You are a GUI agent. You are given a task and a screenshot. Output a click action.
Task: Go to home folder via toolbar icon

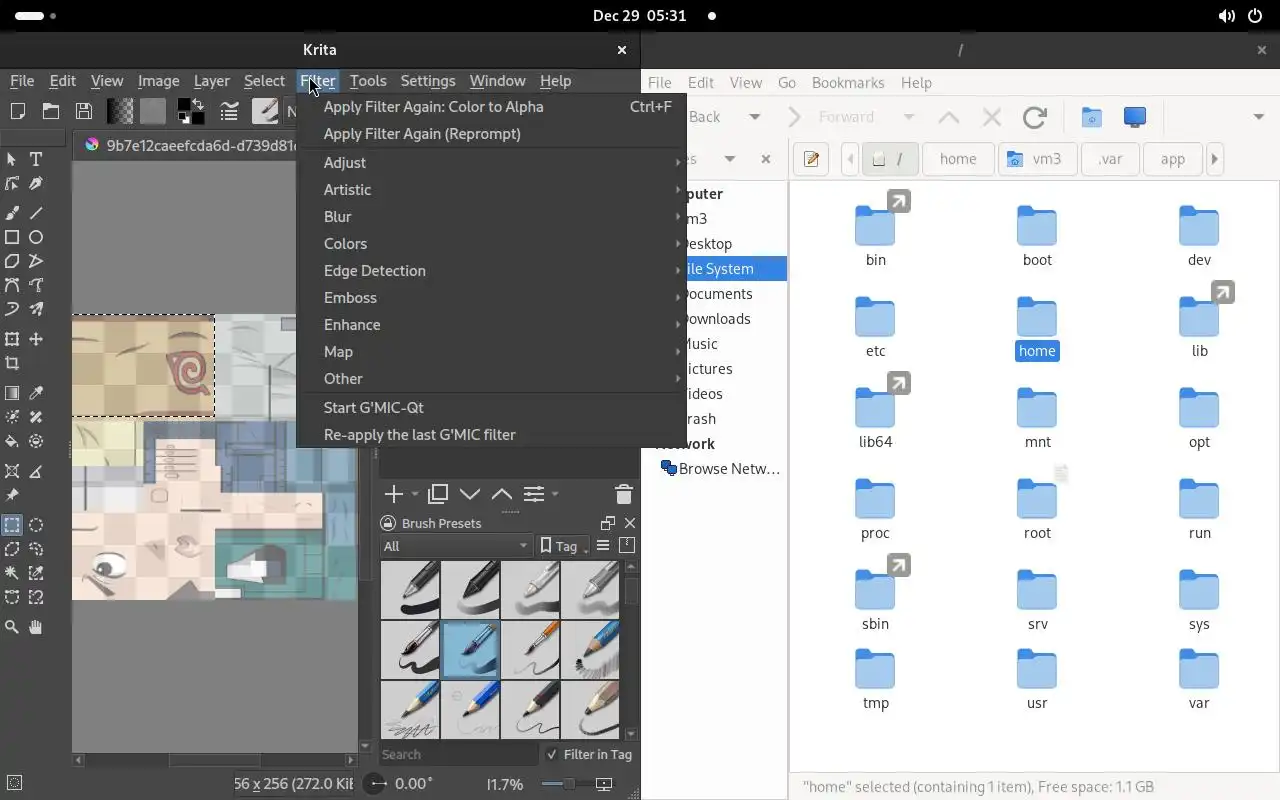pyautogui.click(x=1091, y=117)
